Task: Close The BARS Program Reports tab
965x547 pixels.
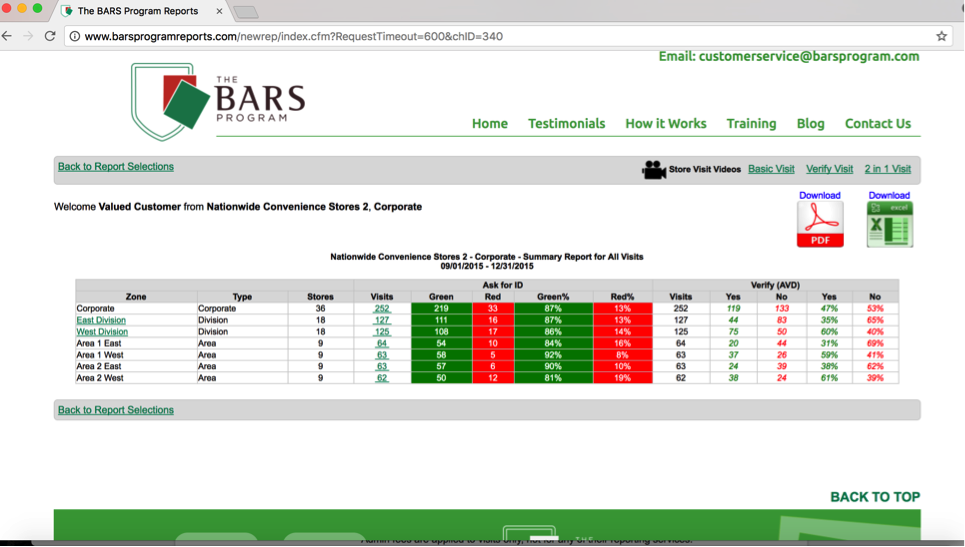Action: [x=219, y=11]
